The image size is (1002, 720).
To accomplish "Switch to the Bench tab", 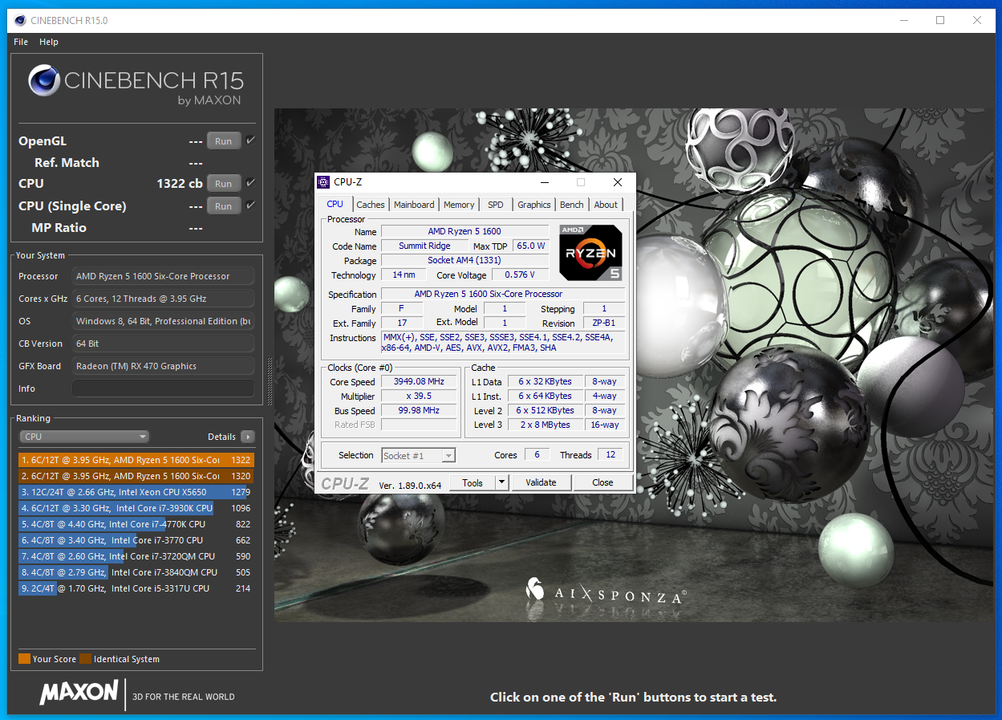I will pos(571,204).
